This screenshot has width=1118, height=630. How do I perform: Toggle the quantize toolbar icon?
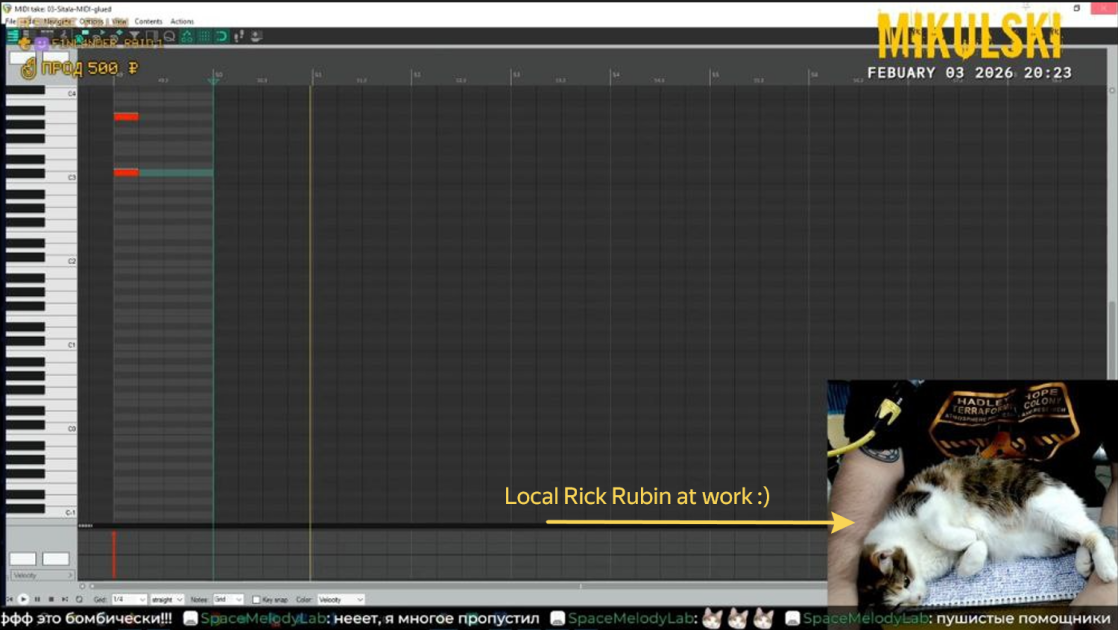169,36
